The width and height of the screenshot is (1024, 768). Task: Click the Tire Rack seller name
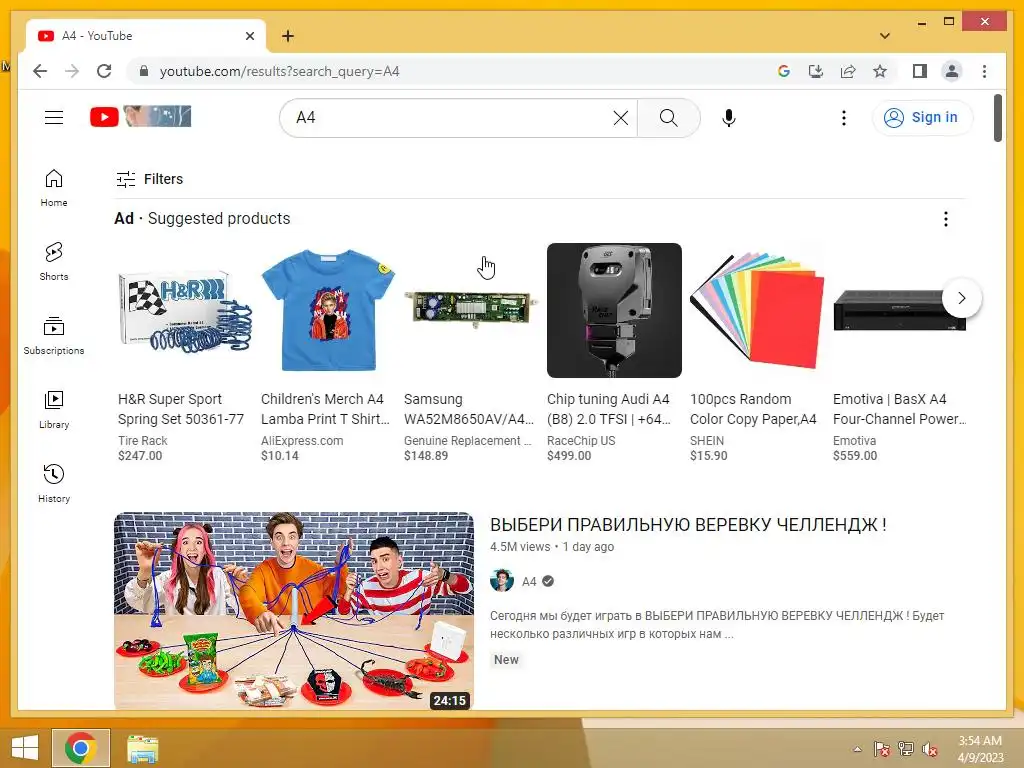coord(142,441)
